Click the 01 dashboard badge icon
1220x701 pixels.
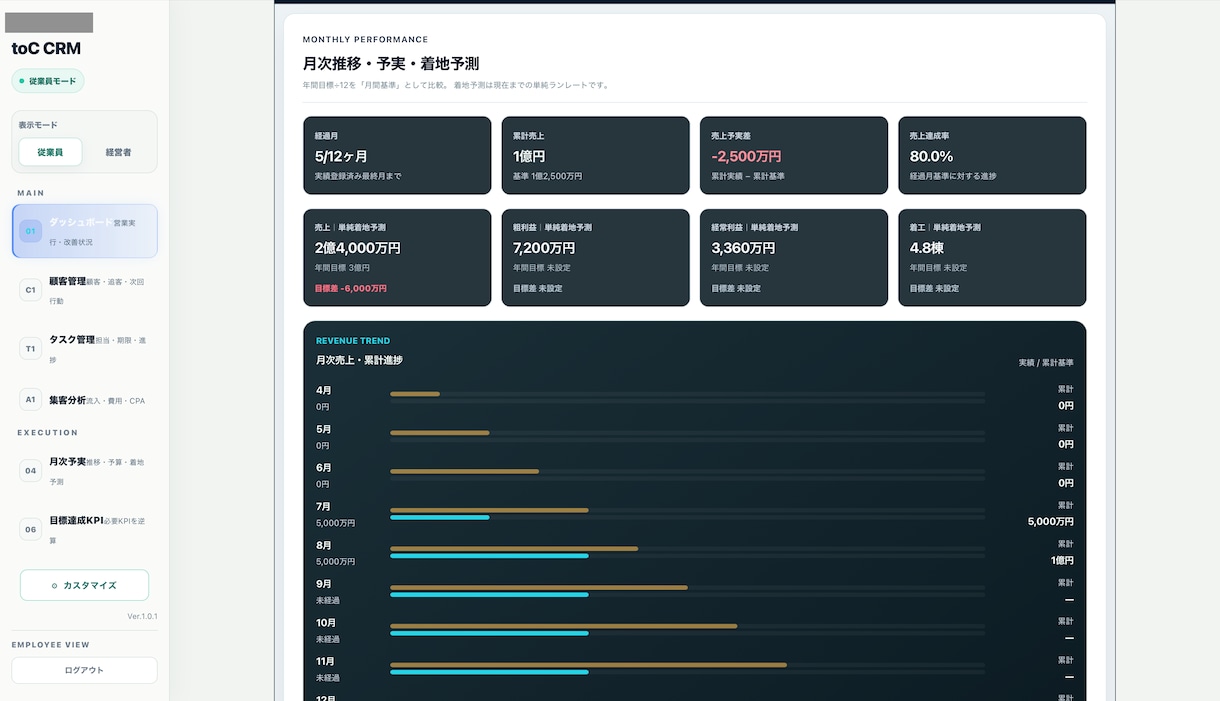tap(31, 231)
